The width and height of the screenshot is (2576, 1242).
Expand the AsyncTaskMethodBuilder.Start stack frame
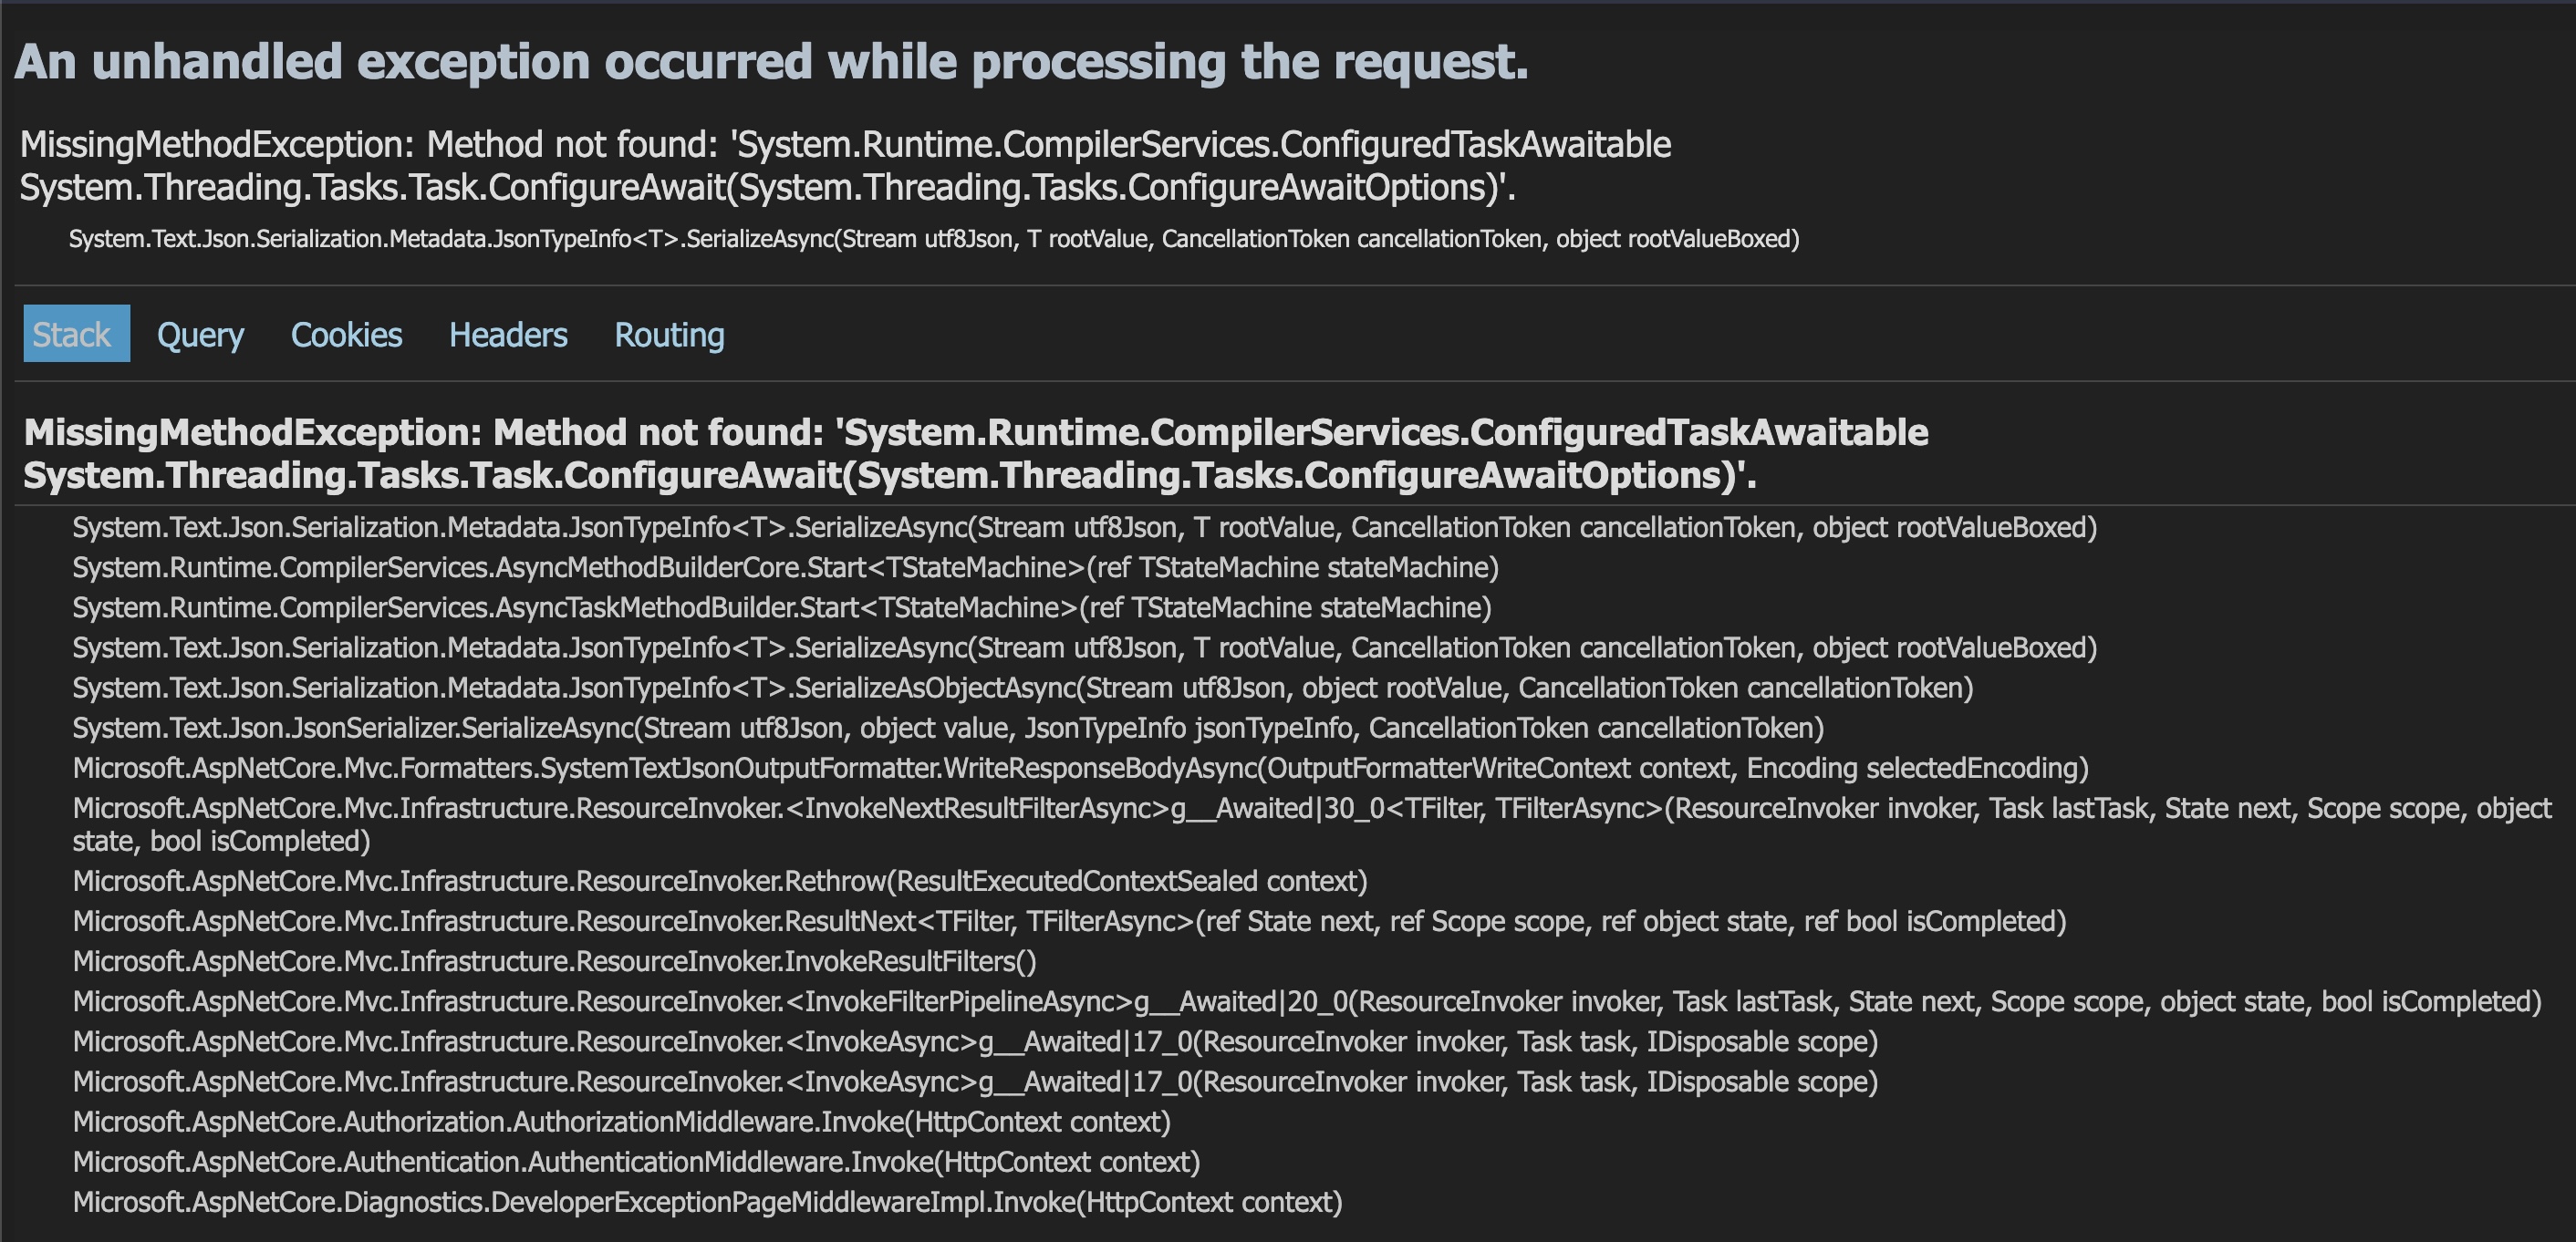(x=782, y=607)
